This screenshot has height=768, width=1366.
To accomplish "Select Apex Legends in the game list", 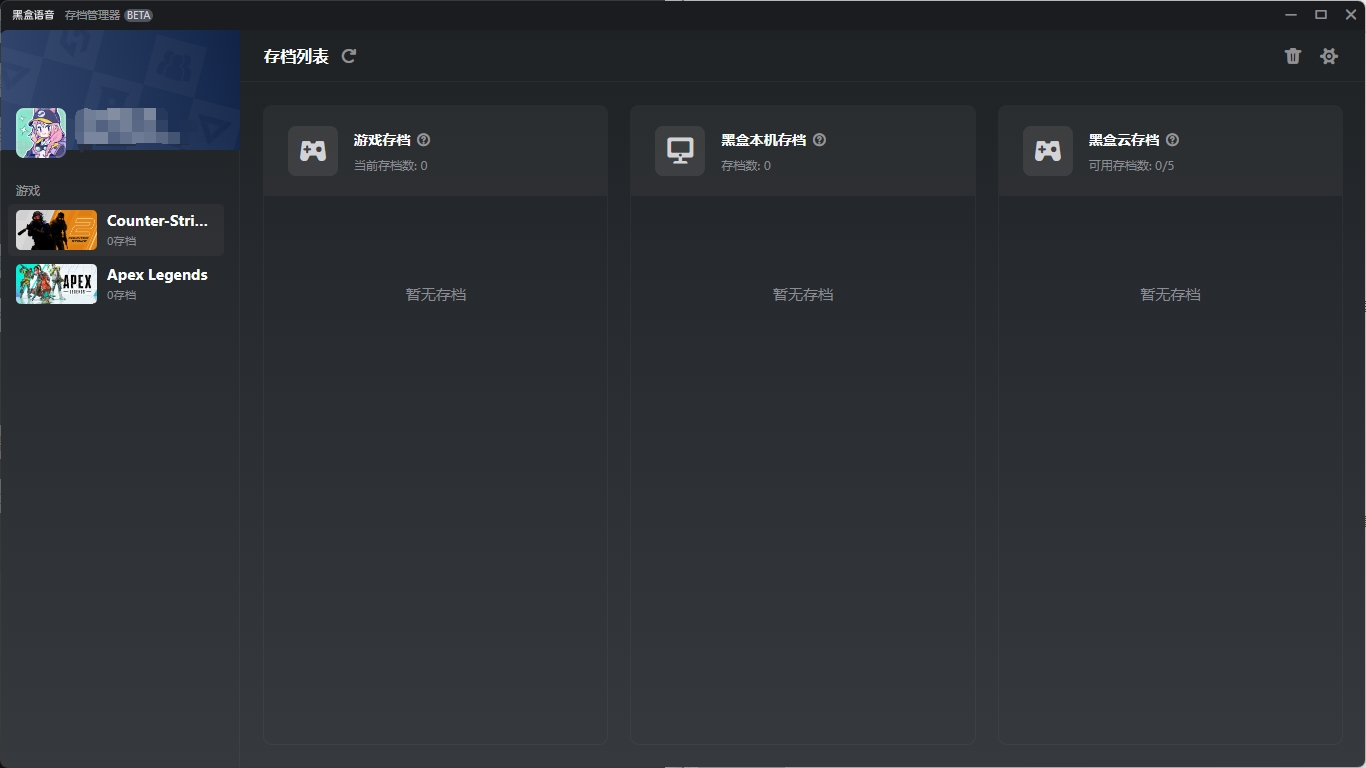I will point(116,284).
